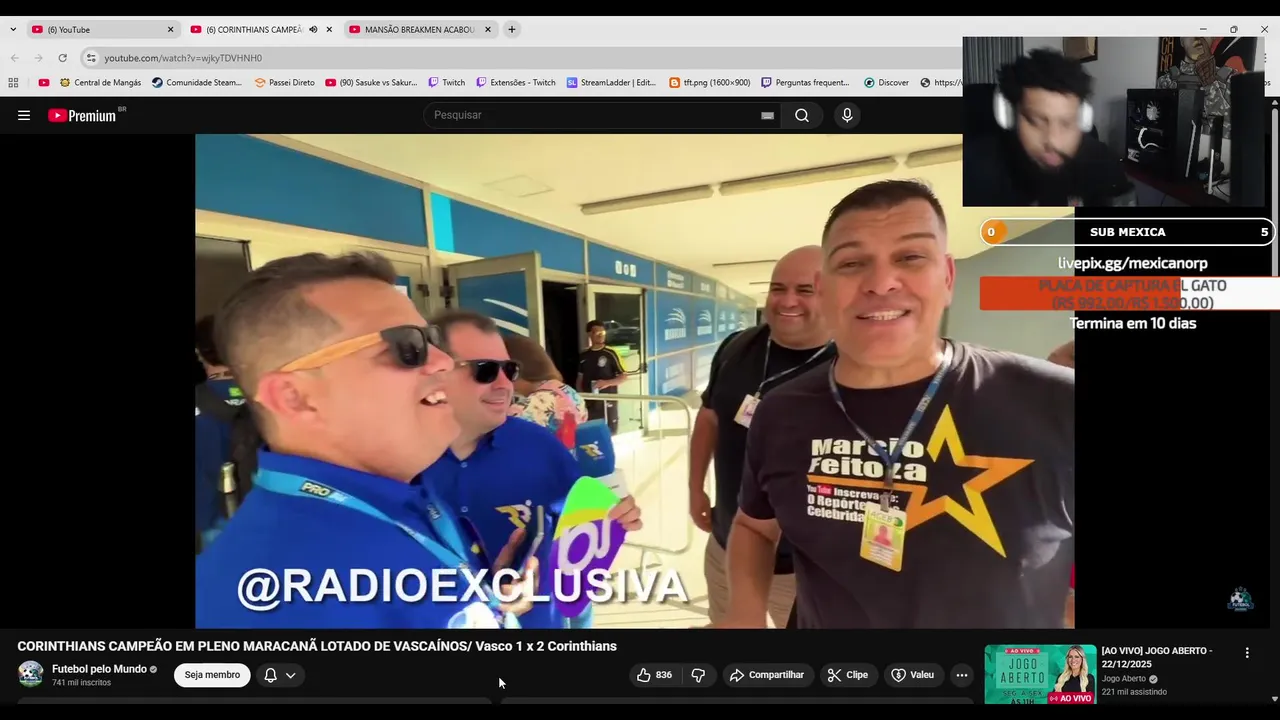Screen dimensions: 1280x720
Task: Open Futebol pelo Mundo channel avatar
Action: coord(31,674)
